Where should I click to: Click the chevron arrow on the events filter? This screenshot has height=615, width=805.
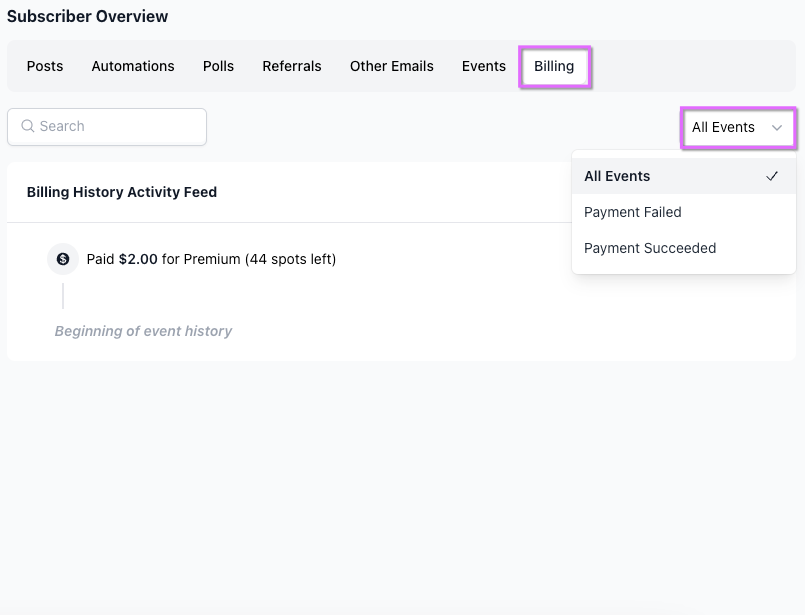click(x=776, y=128)
